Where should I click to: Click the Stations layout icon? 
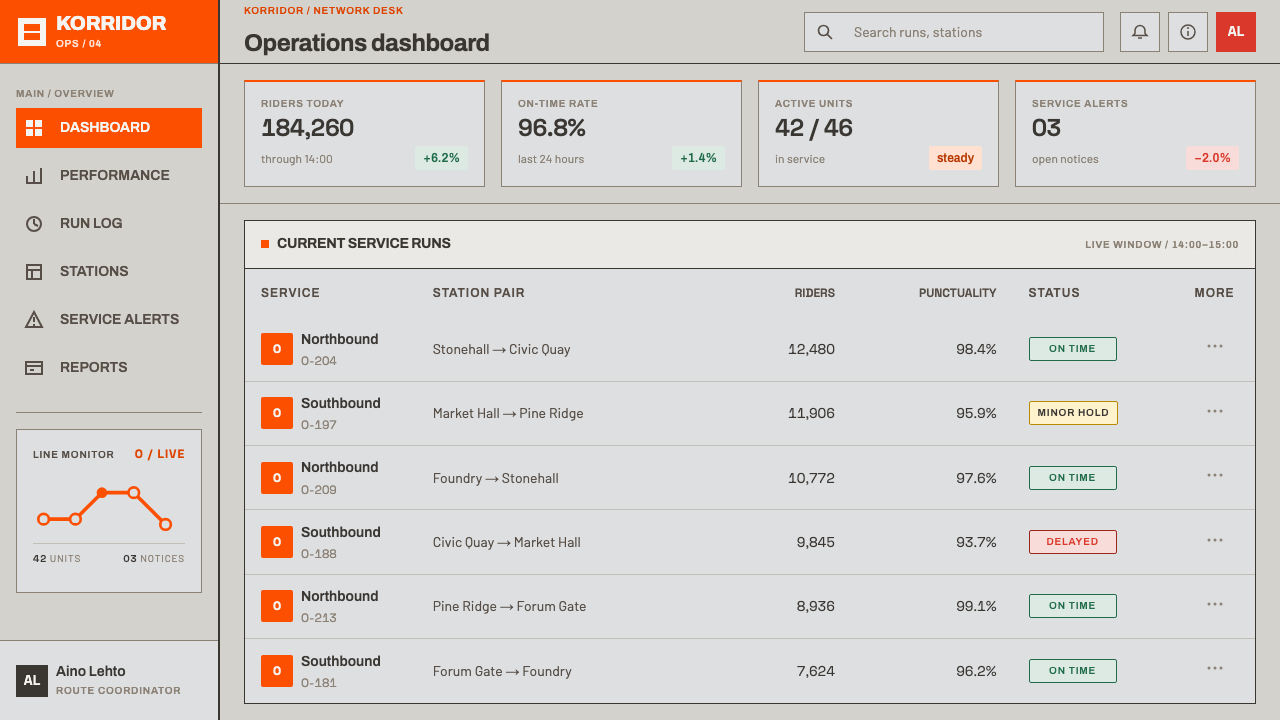pos(34,272)
